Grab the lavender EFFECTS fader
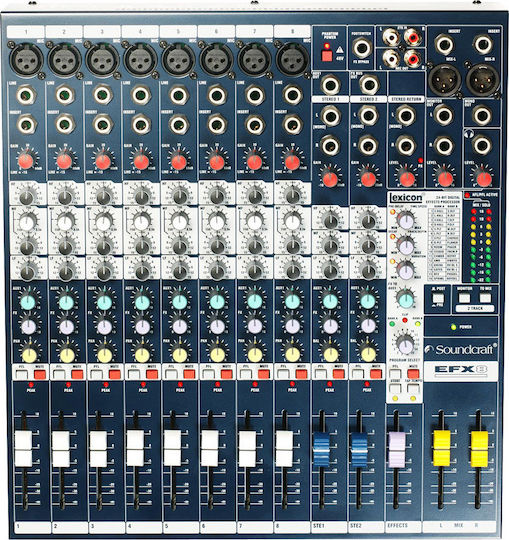 [x=397, y=450]
